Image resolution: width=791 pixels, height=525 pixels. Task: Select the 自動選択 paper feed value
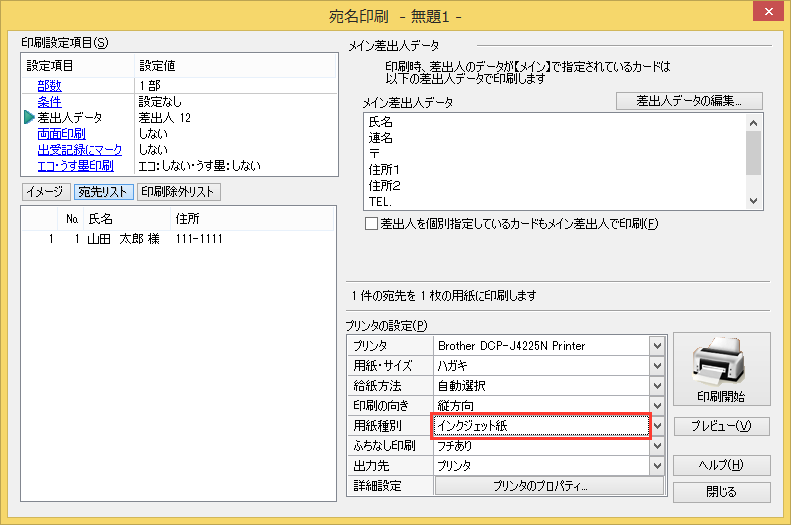[x=541, y=386]
